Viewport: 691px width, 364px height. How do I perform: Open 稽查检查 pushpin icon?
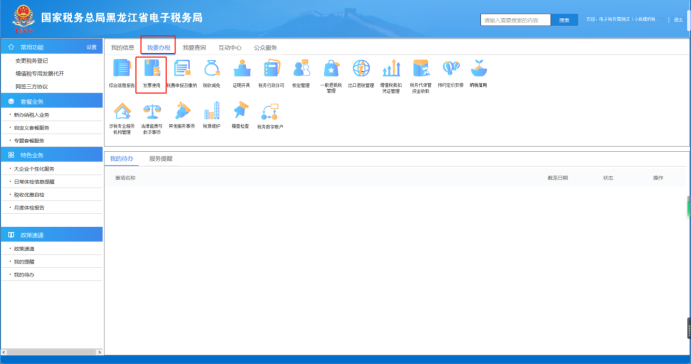pyautogui.click(x=241, y=110)
